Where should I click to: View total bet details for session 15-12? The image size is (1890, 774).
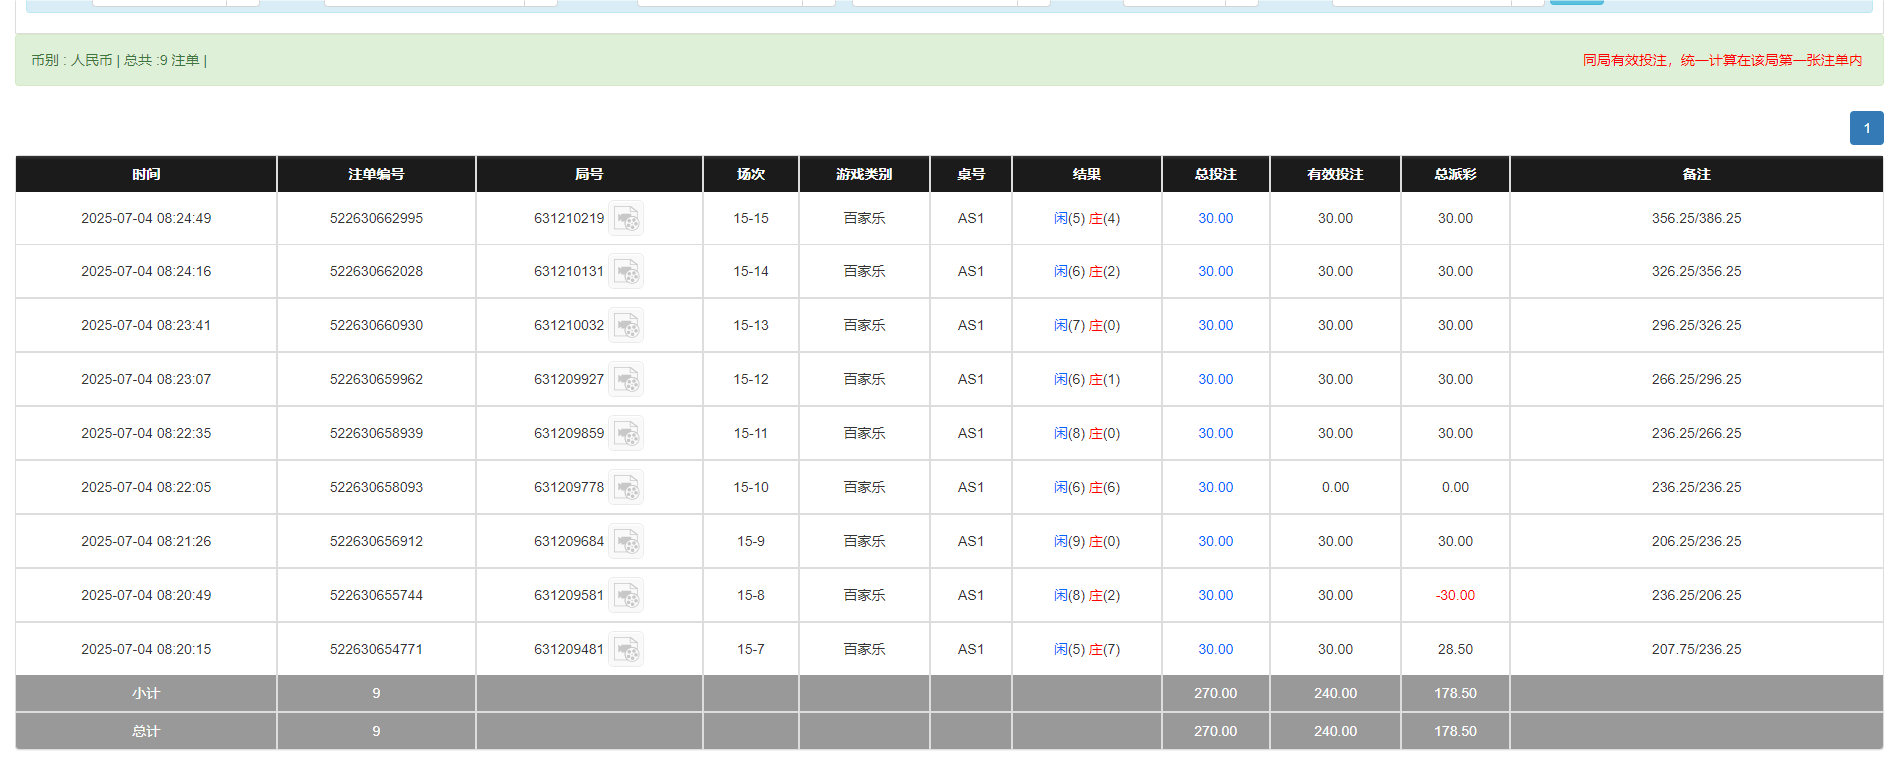tap(1215, 380)
